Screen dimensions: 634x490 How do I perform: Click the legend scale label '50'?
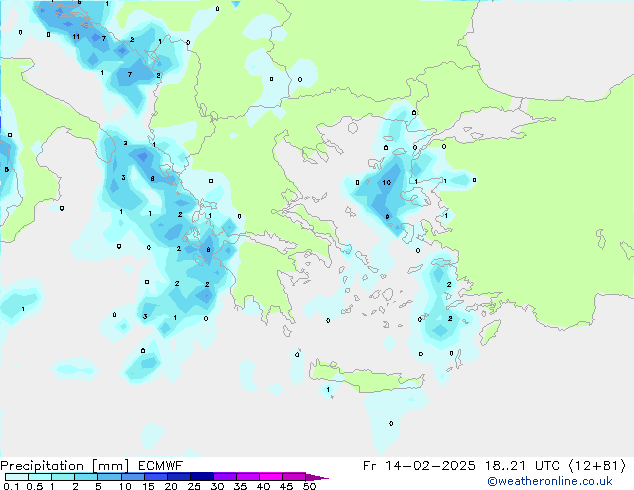[310, 486]
